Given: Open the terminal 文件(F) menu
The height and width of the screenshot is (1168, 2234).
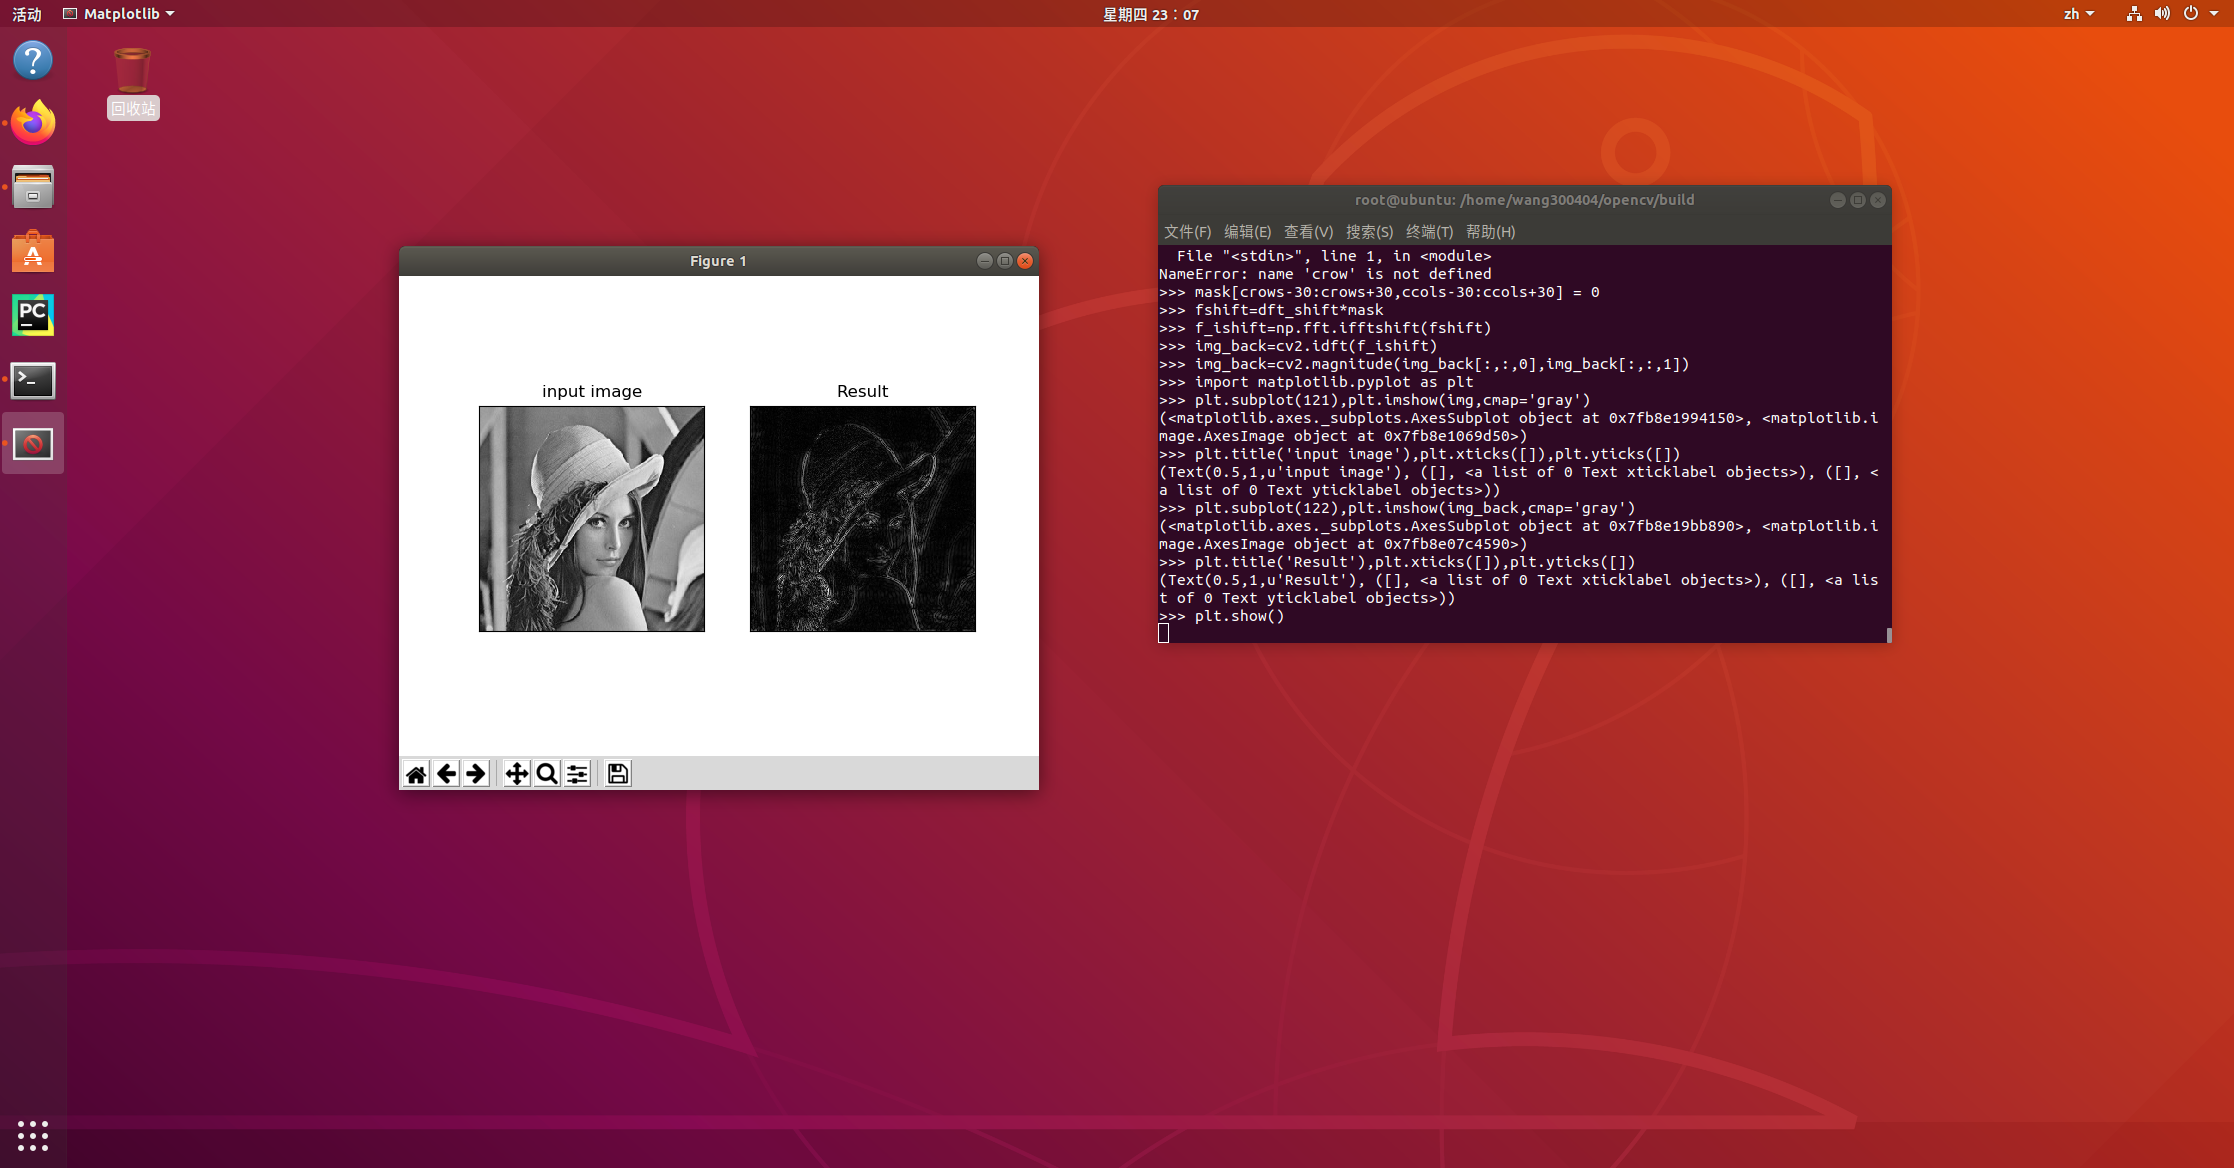Looking at the screenshot, I should click(x=1187, y=232).
